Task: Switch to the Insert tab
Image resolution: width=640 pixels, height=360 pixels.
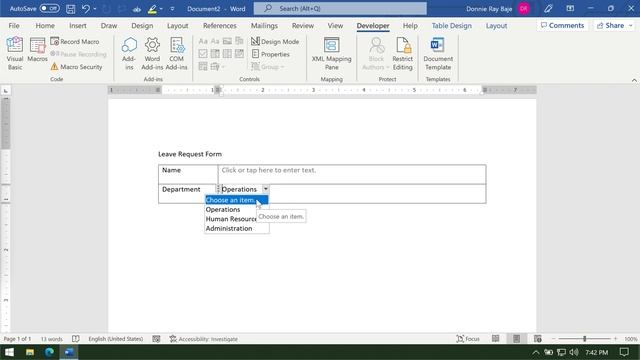Action: tap(78, 25)
